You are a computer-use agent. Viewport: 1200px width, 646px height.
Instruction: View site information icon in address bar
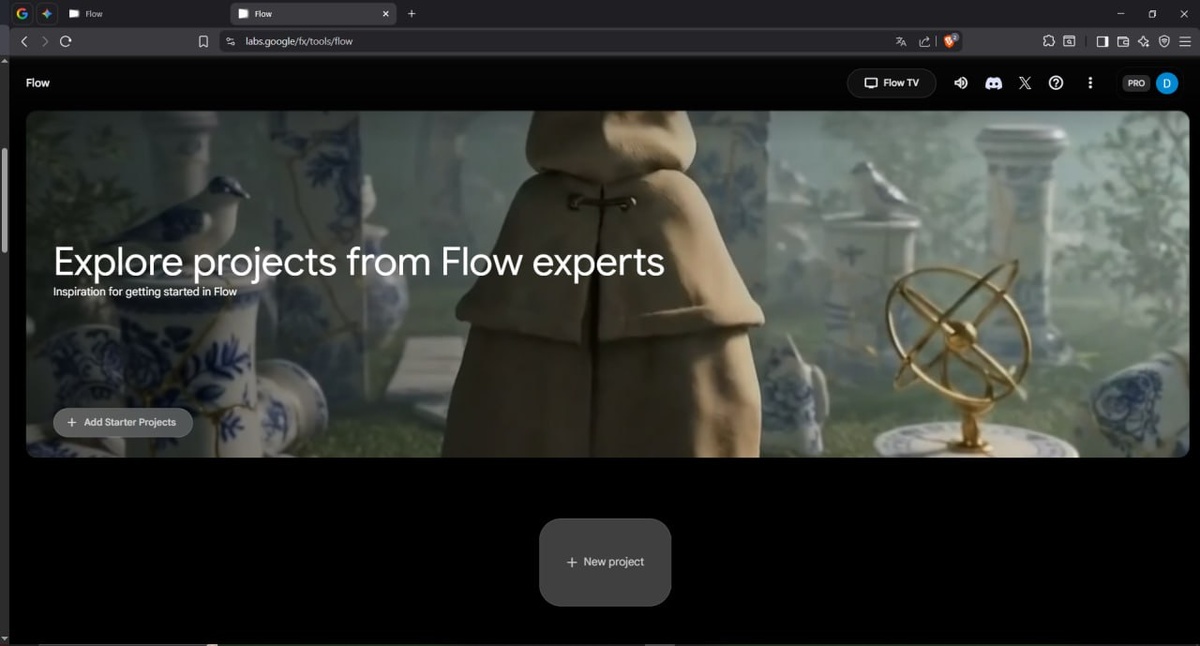(x=231, y=41)
